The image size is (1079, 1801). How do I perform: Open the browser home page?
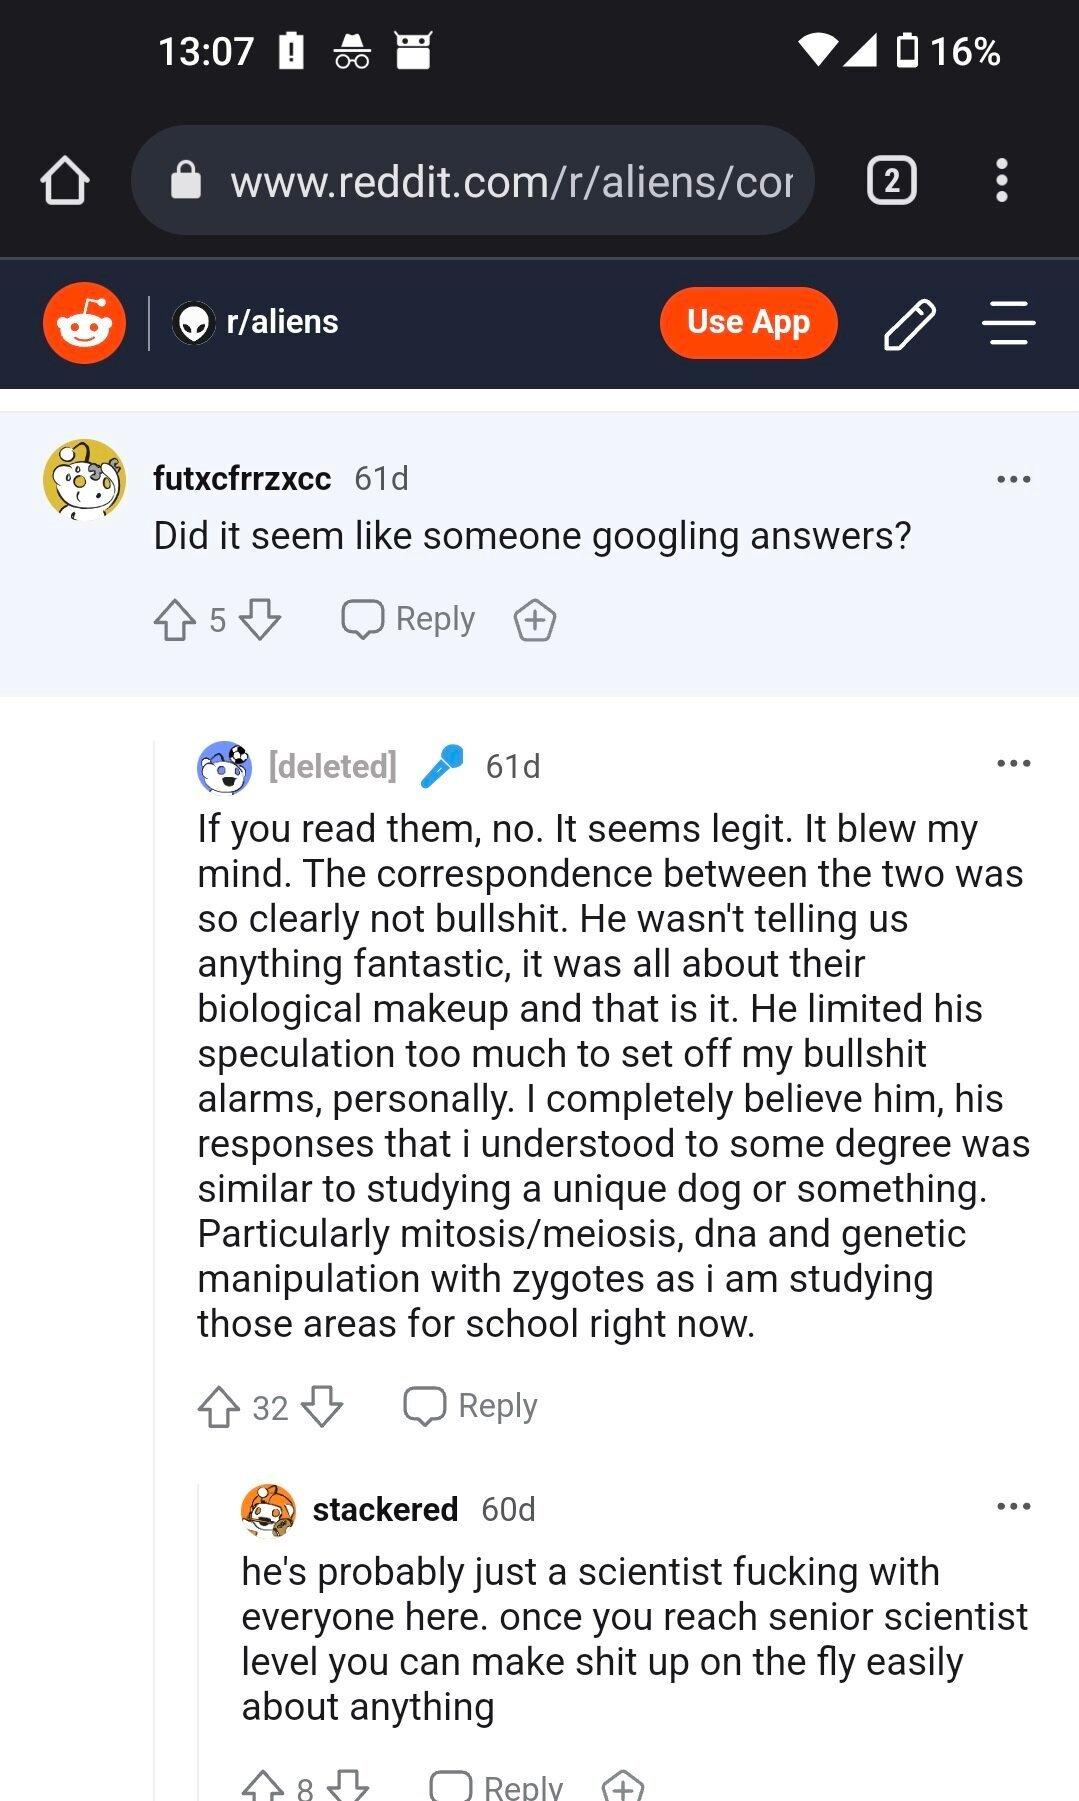click(65, 181)
